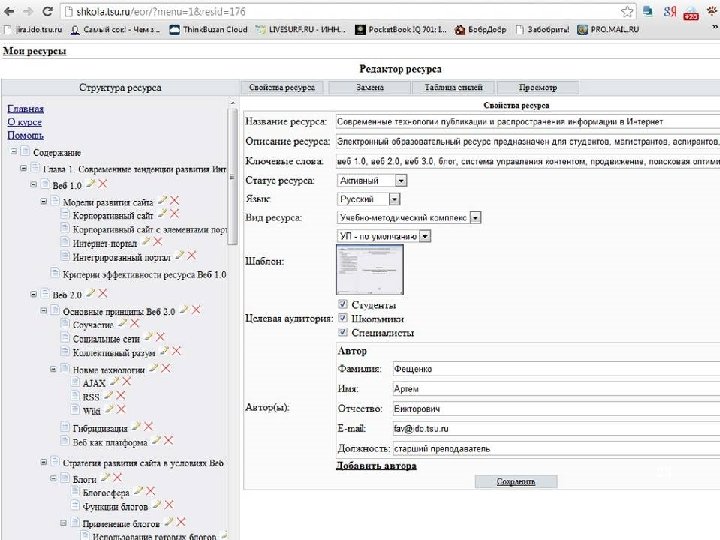
Task: Delete the Wiki item
Action: coord(121,409)
